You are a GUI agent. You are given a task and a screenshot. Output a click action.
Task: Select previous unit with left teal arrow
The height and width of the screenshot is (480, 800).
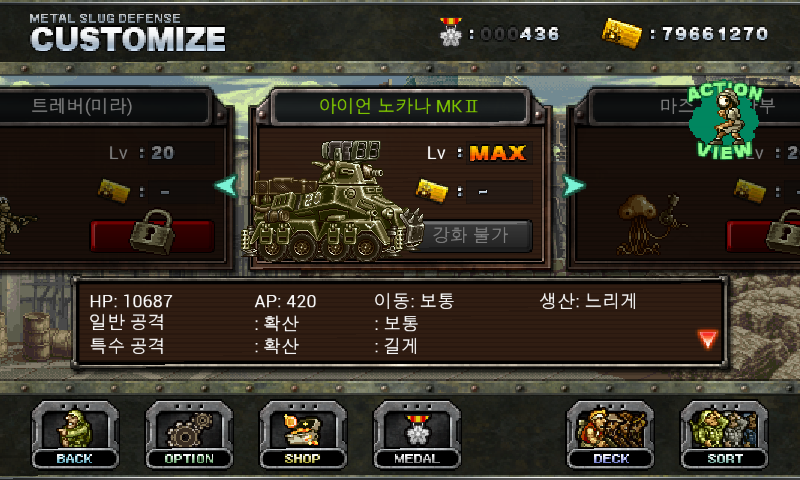[x=226, y=186]
